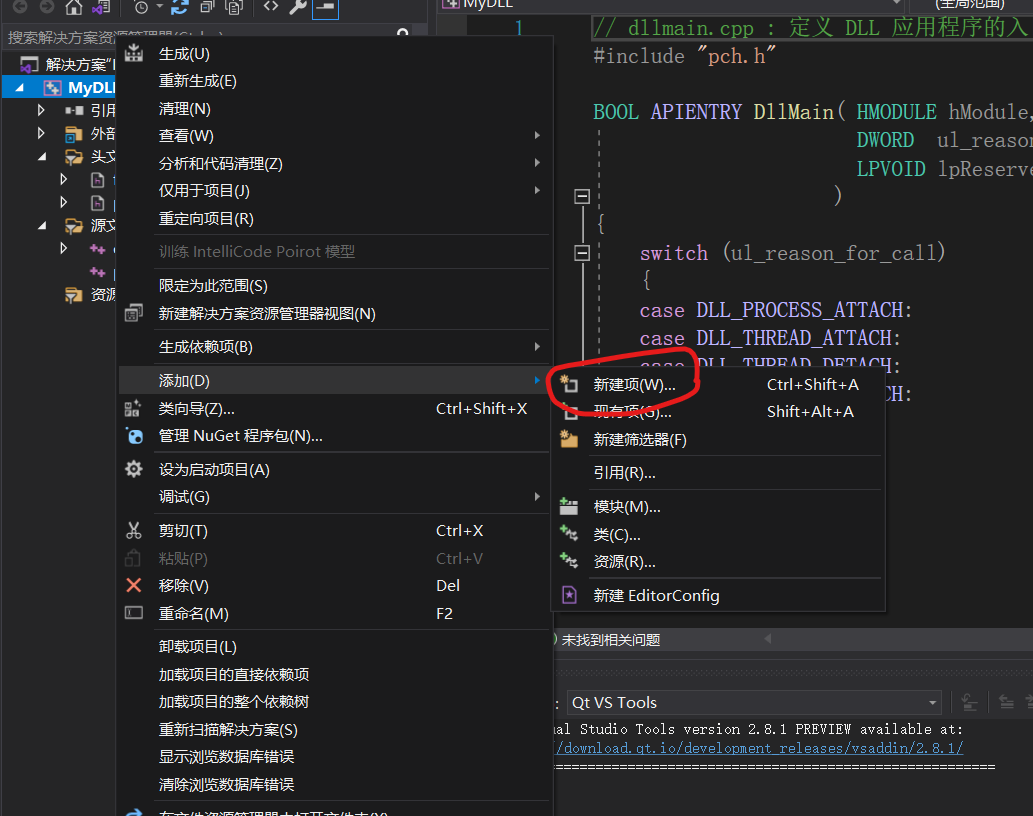Image resolution: width=1033 pixels, height=816 pixels.
Task: Click the 类向导(Z) class wizard icon
Action: coord(133,408)
